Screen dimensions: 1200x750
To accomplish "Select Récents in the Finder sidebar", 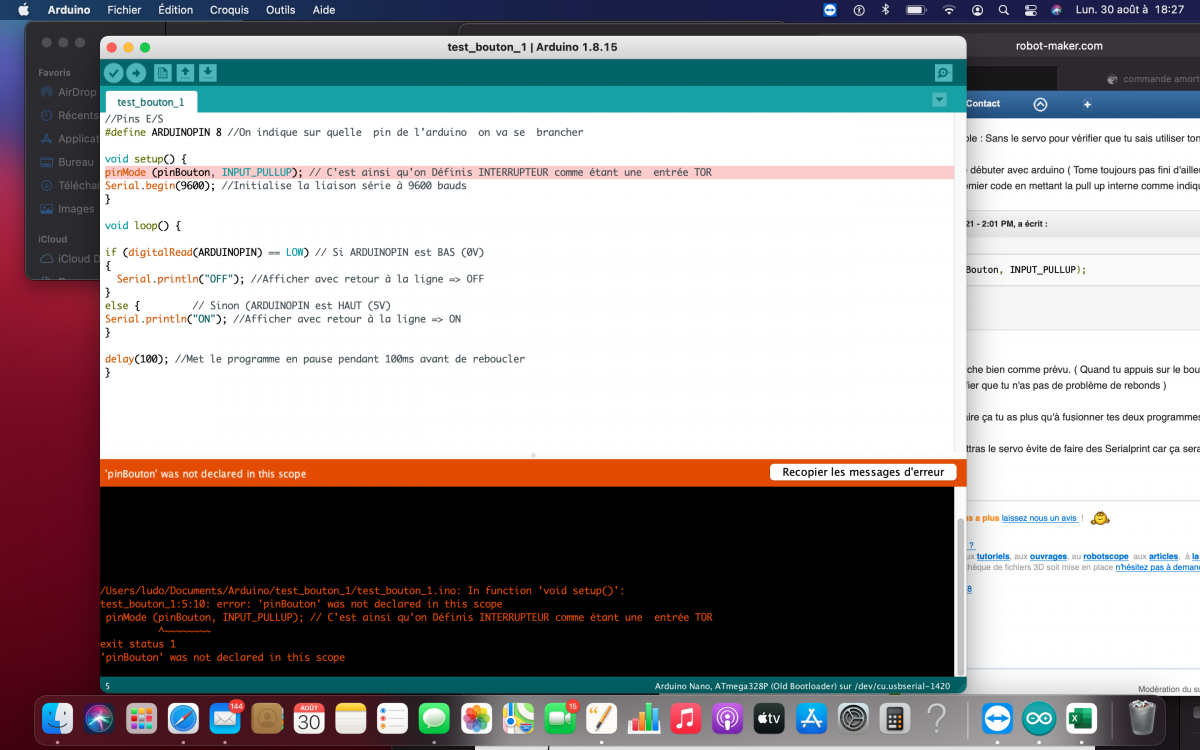I will click(68, 115).
